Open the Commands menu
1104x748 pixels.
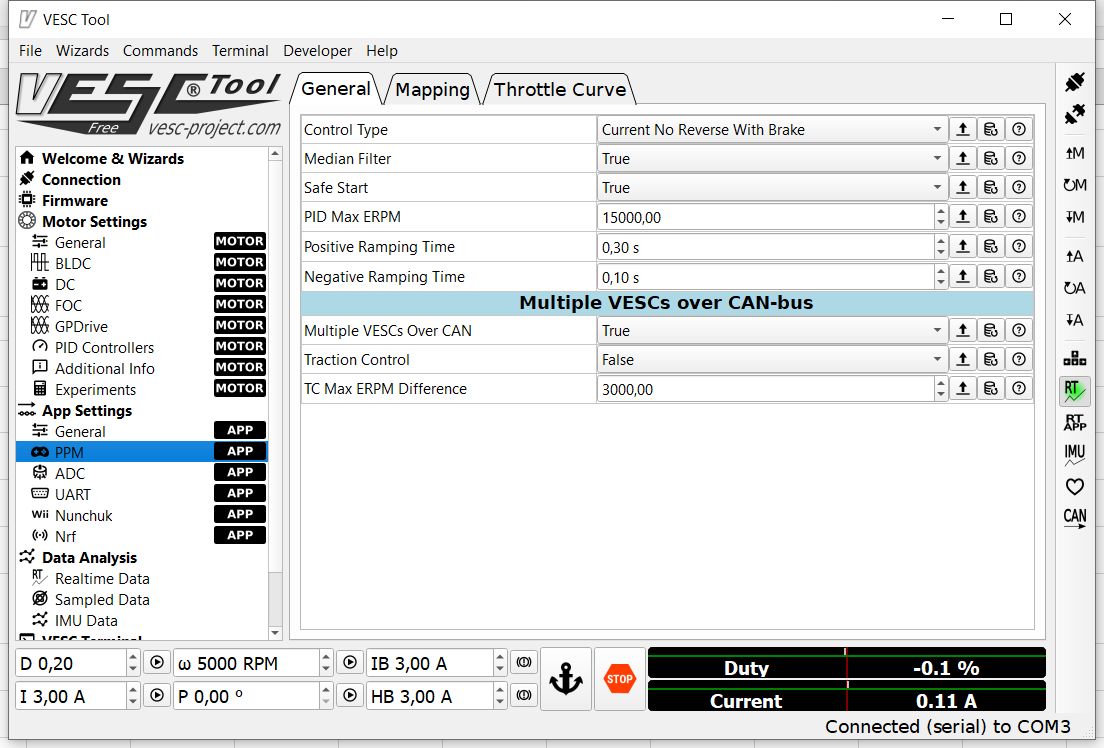161,51
